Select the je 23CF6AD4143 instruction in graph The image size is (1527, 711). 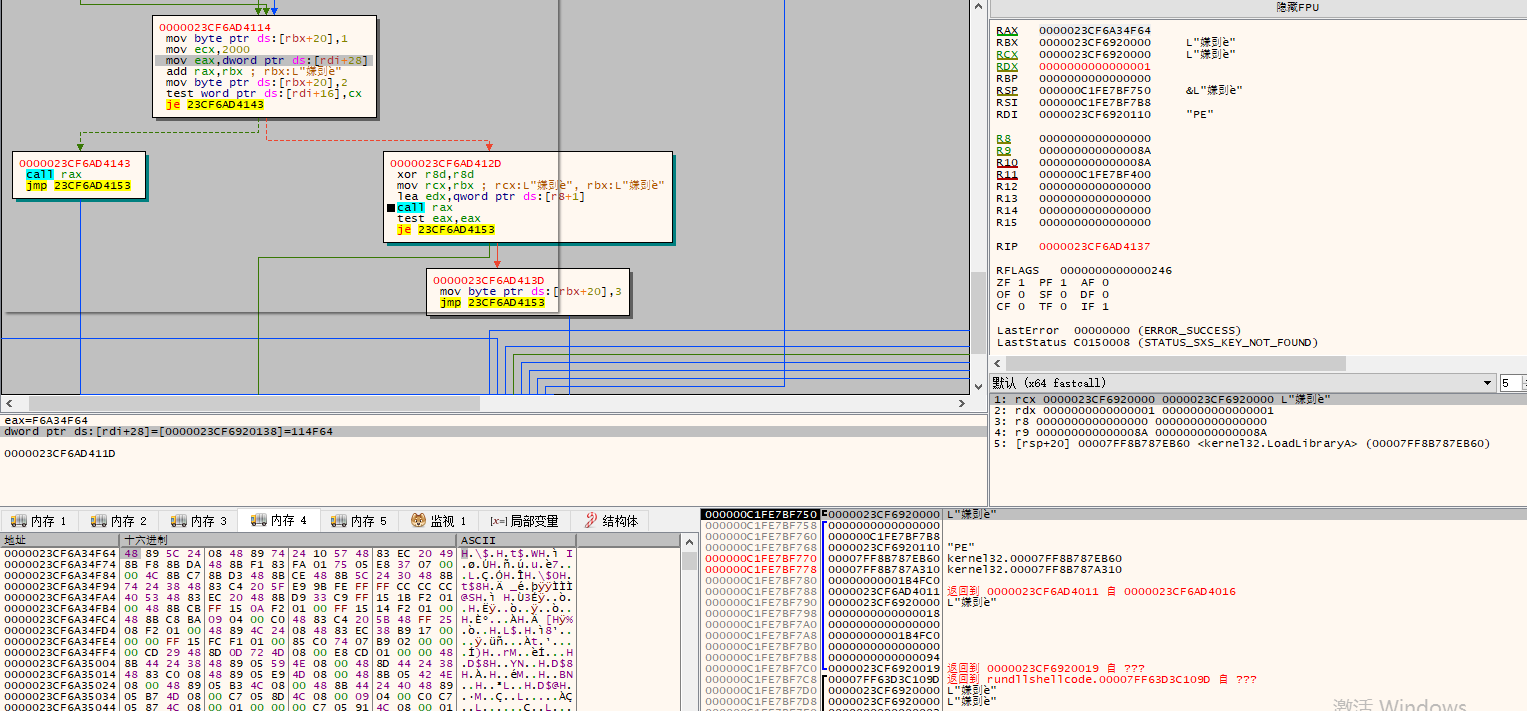click(214, 104)
